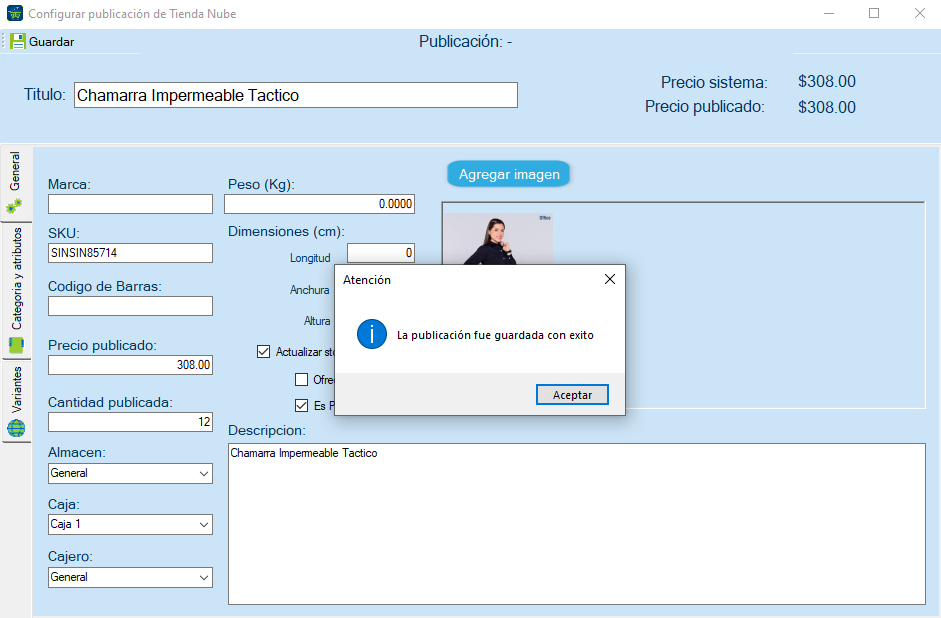The width and height of the screenshot is (941, 618).
Task: Click inside the Descripcion text area
Action: click(577, 524)
